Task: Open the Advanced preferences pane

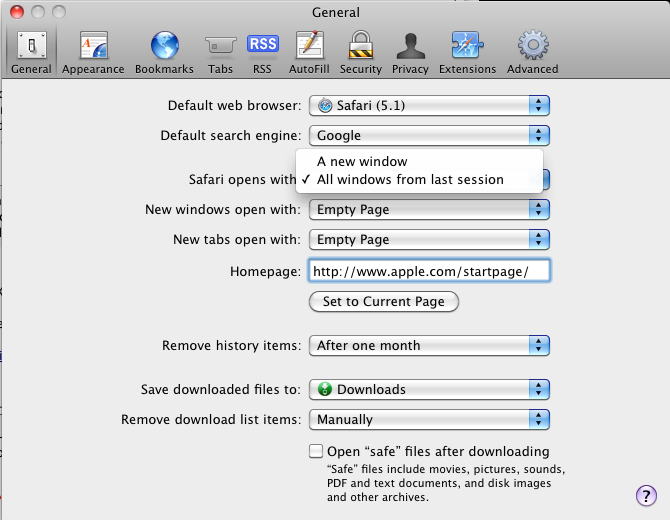Action: pos(532,52)
